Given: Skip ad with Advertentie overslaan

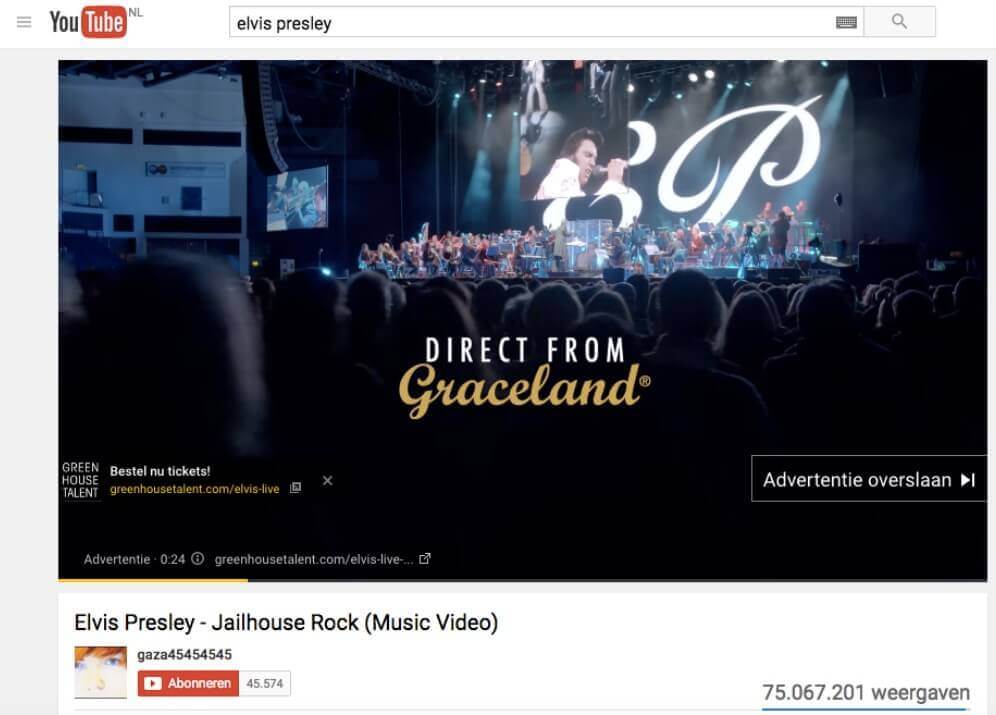Looking at the screenshot, I should (869, 479).
